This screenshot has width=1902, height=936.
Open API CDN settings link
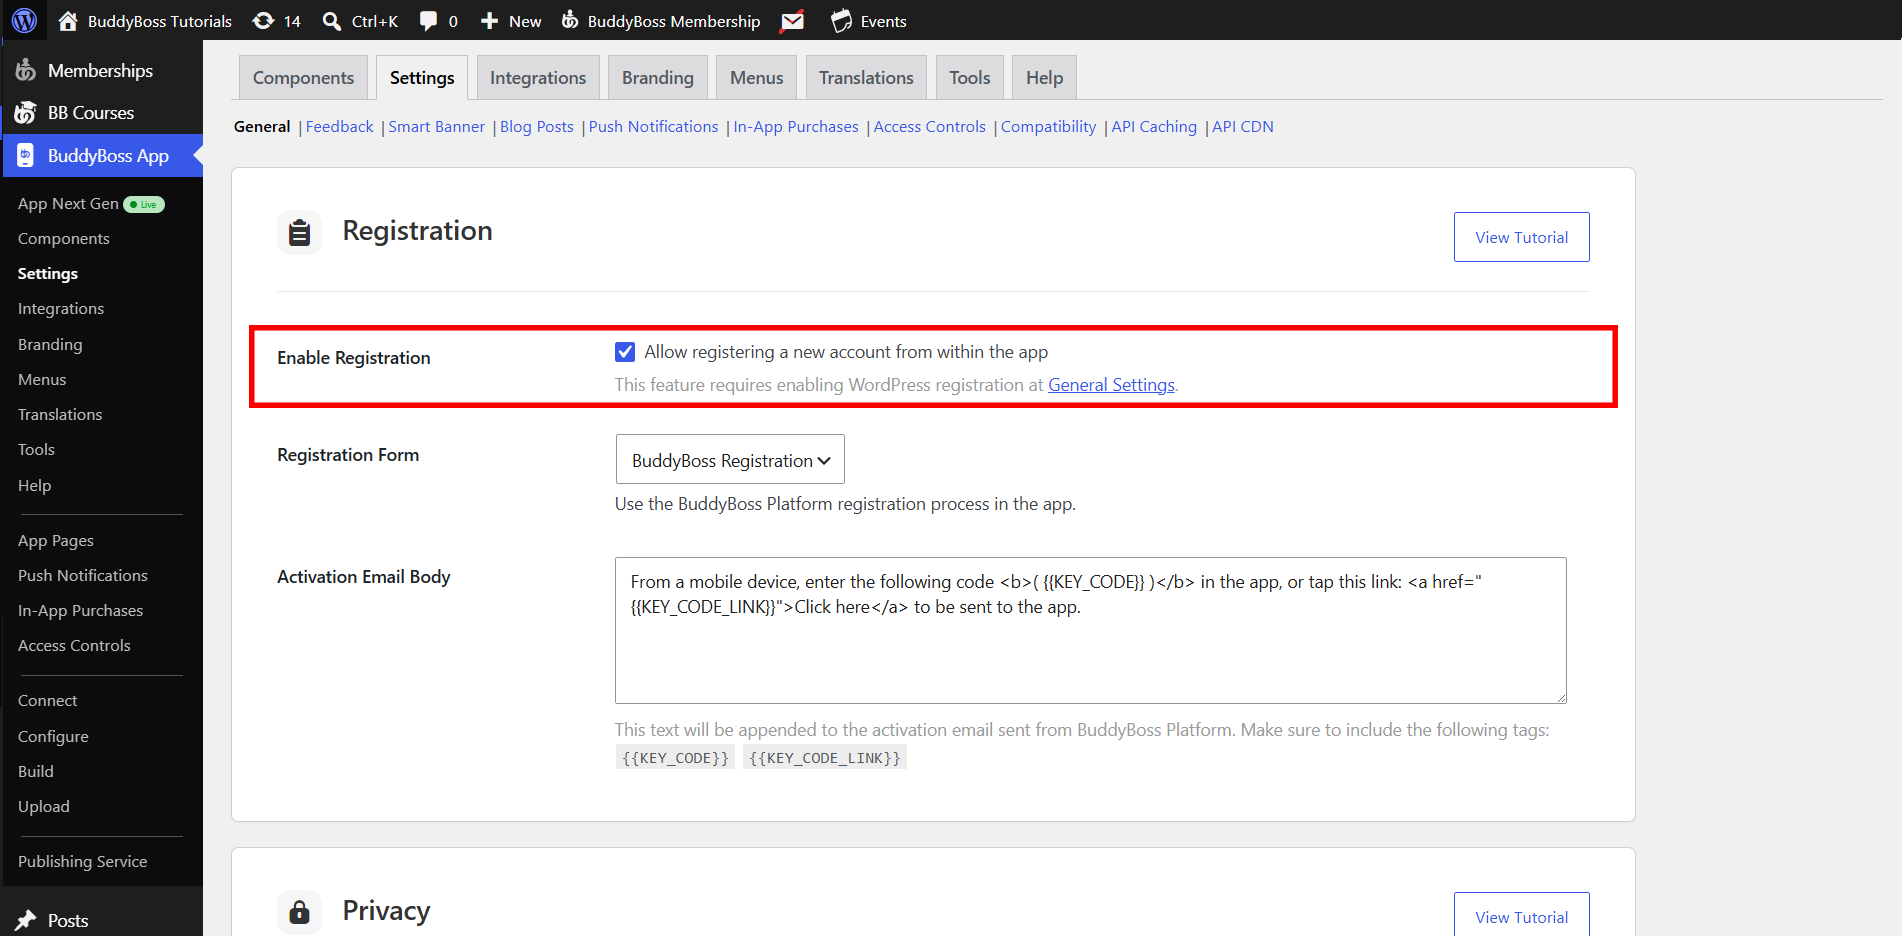[1243, 127]
